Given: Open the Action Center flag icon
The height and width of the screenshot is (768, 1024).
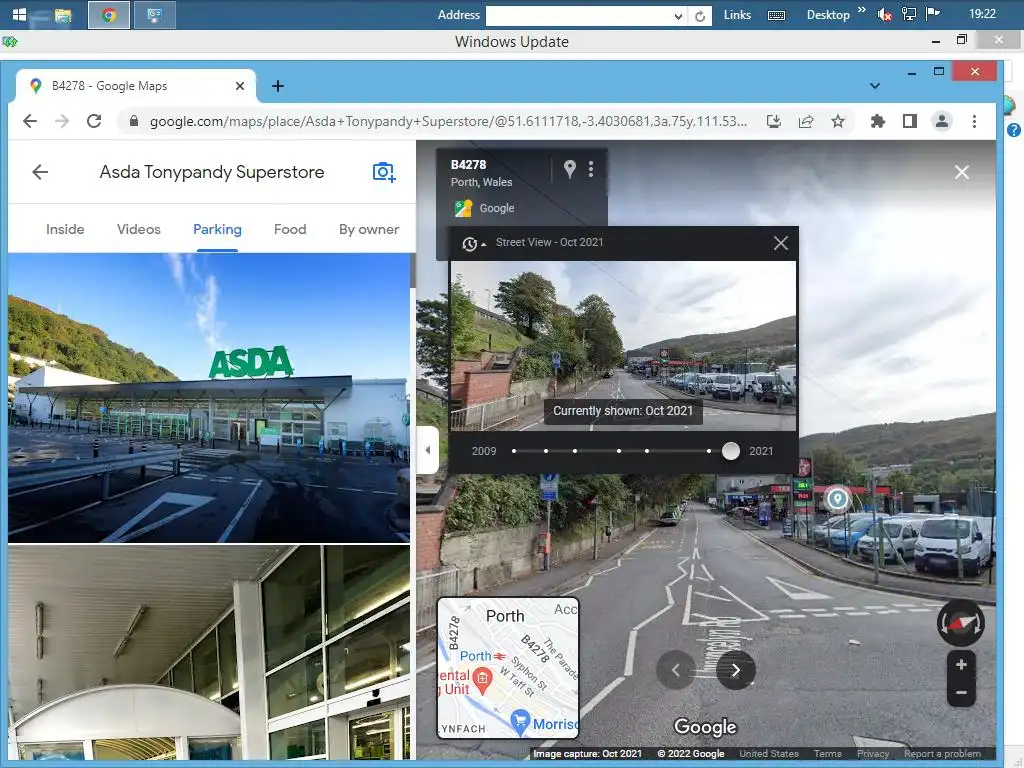Looking at the screenshot, I should click(933, 14).
